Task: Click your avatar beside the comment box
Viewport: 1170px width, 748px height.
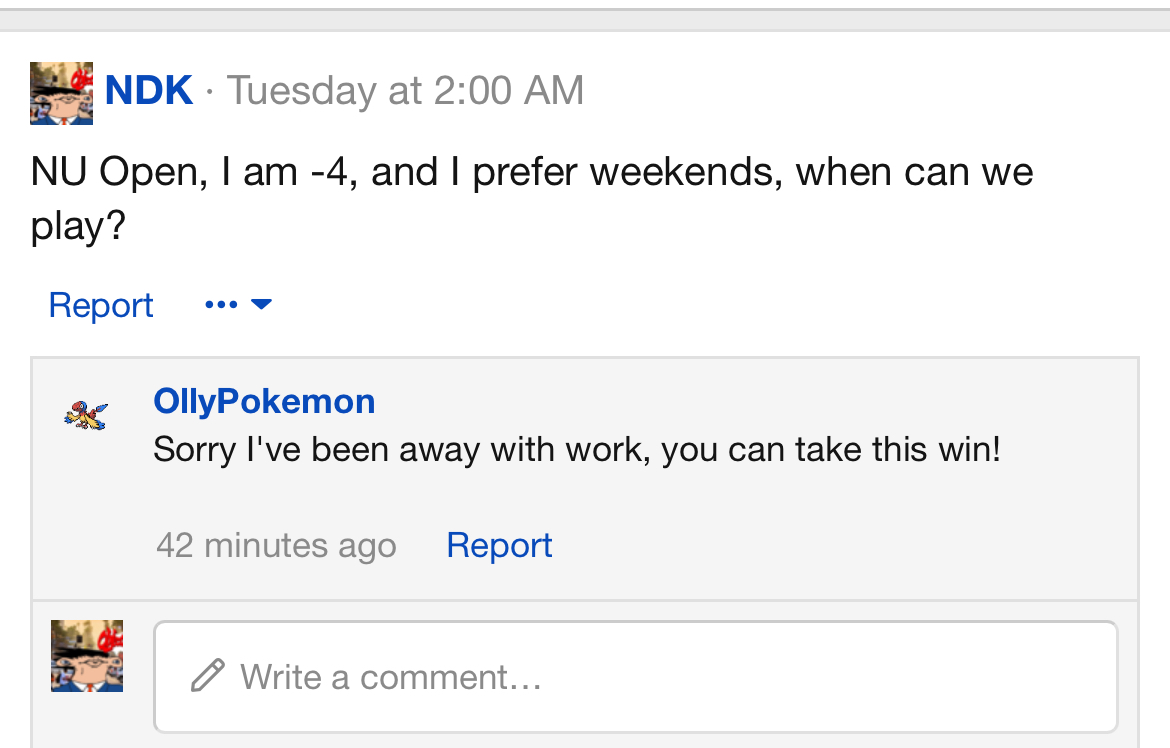Action: [x=87, y=656]
